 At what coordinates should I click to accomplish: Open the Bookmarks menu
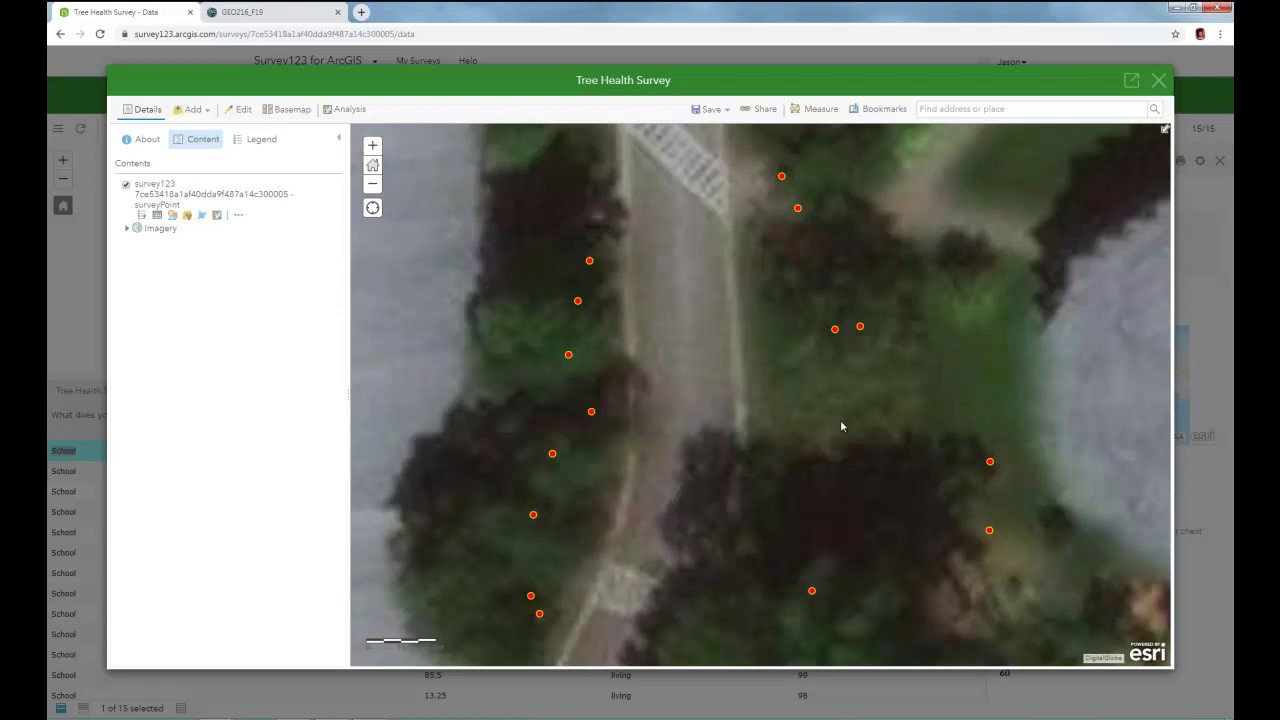[877, 109]
